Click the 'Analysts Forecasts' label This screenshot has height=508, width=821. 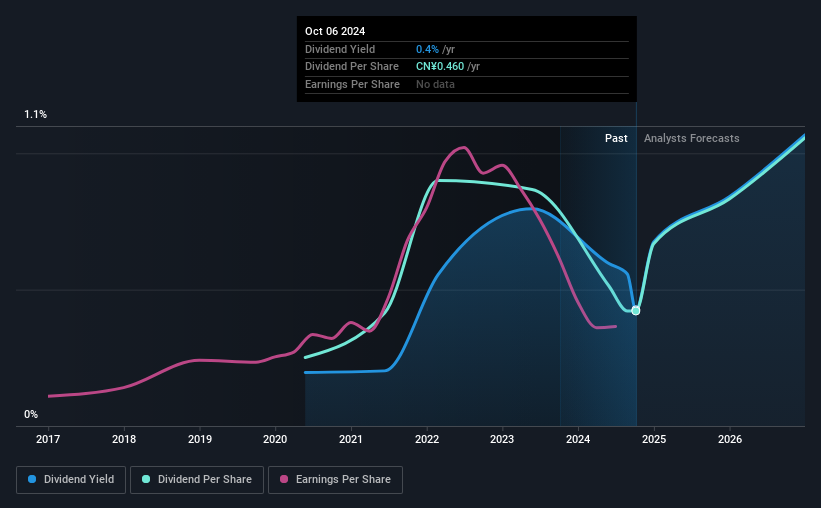[692, 138]
